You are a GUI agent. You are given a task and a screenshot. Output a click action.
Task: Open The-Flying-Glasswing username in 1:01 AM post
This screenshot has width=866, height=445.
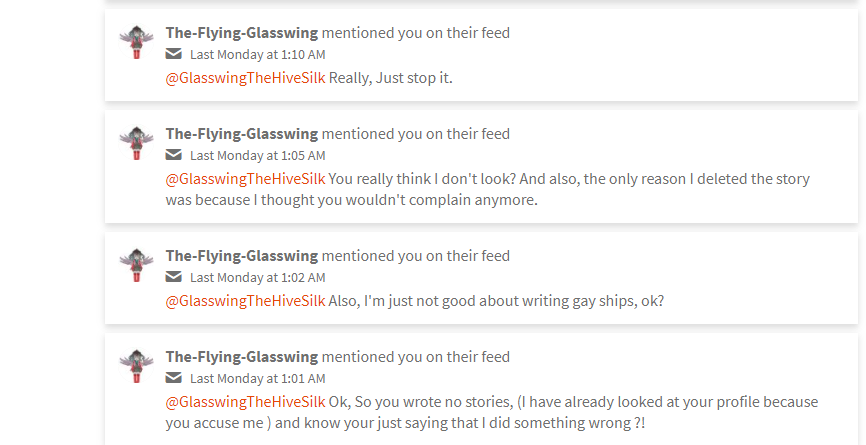point(241,357)
